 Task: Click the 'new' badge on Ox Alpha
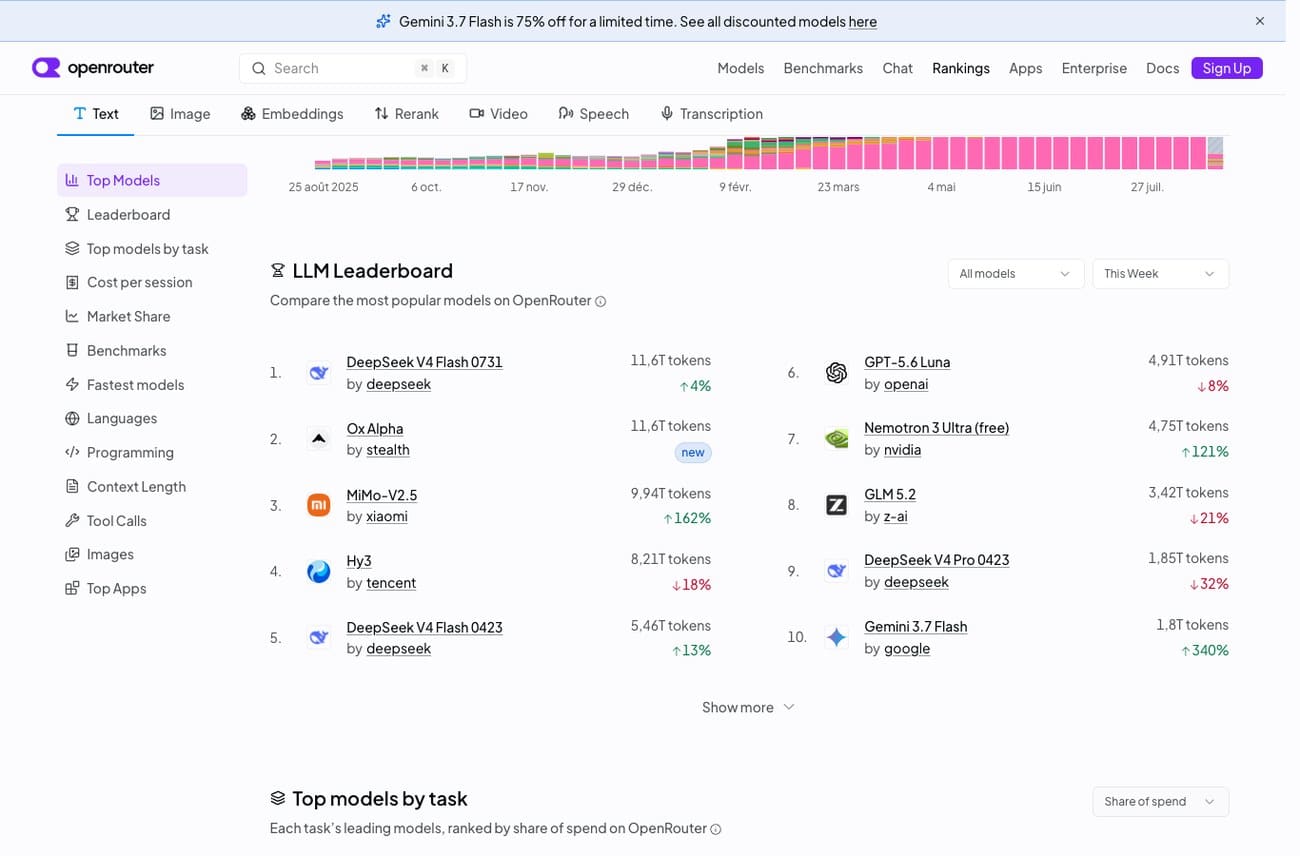(x=693, y=453)
